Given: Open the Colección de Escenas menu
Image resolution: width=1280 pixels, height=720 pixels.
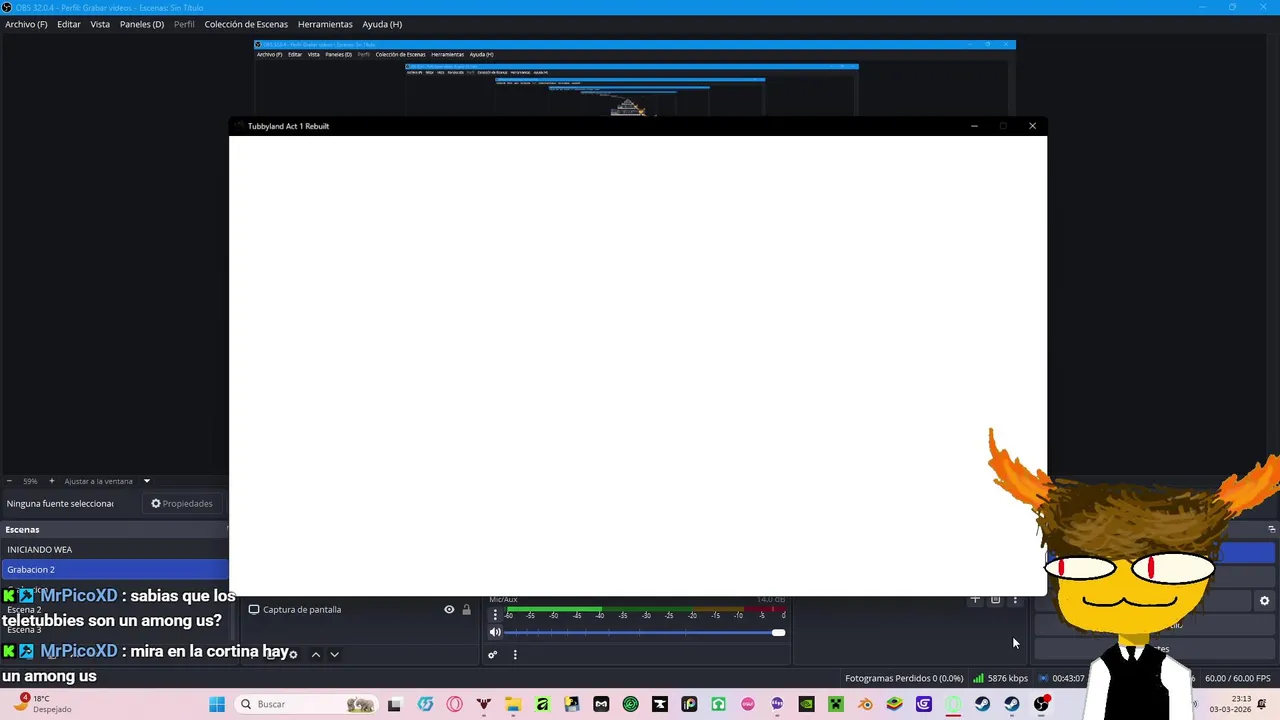Looking at the screenshot, I should pos(246,24).
